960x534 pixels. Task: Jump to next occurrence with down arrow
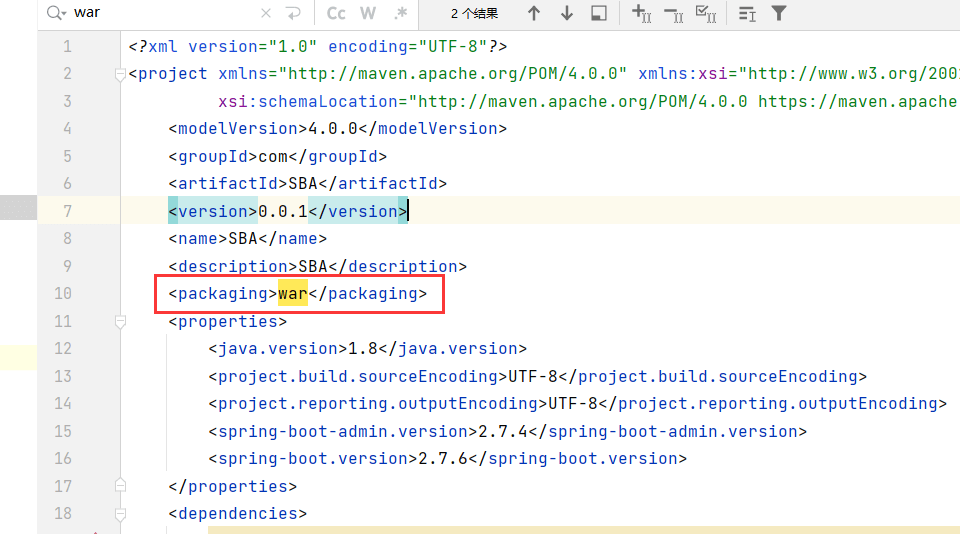(567, 13)
